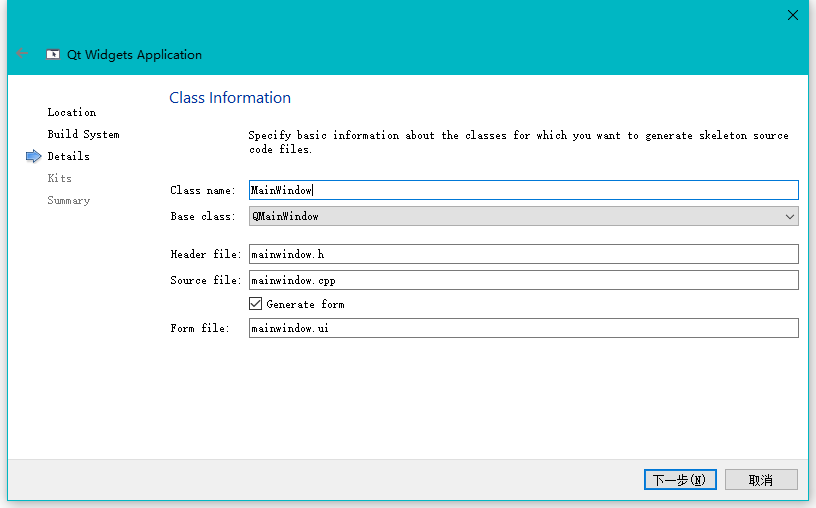This screenshot has width=816, height=508.
Task: Select the Location wizard step
Action: pyautogui.click(x=72, y=112)
